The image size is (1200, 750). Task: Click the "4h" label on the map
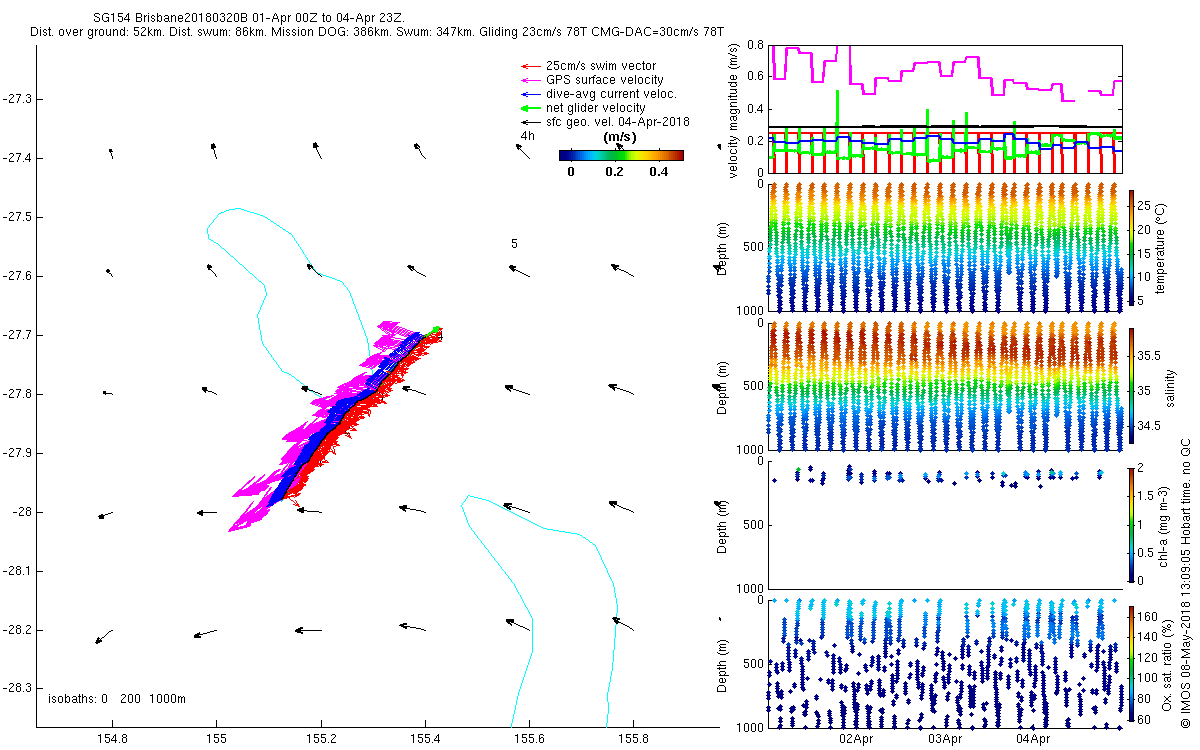[x=528, y=136]
